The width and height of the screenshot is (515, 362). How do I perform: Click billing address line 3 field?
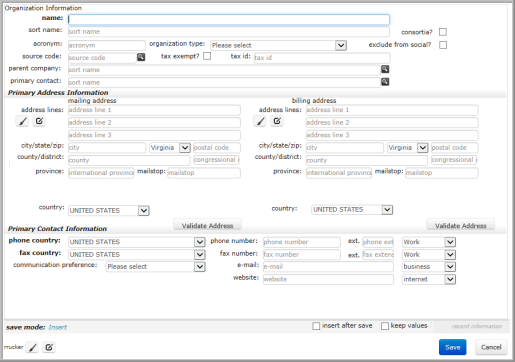coord(392,135)
